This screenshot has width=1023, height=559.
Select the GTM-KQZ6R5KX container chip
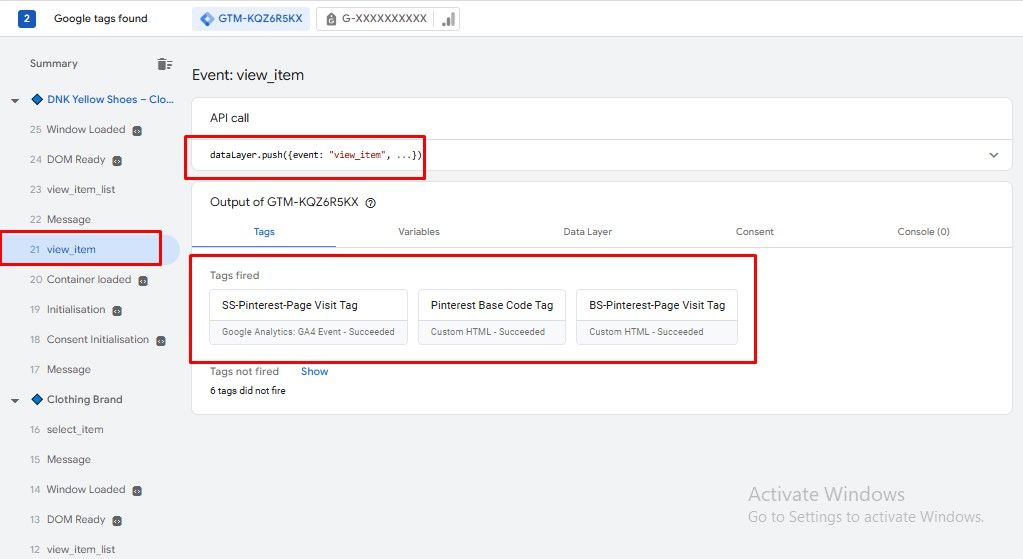click(251, 19)
